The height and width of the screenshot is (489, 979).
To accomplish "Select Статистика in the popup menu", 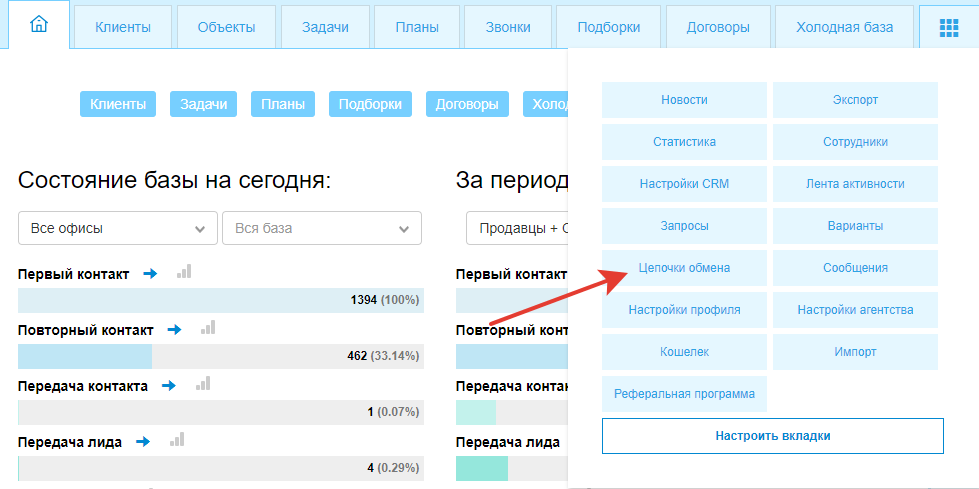I will [x=684, y=142].
